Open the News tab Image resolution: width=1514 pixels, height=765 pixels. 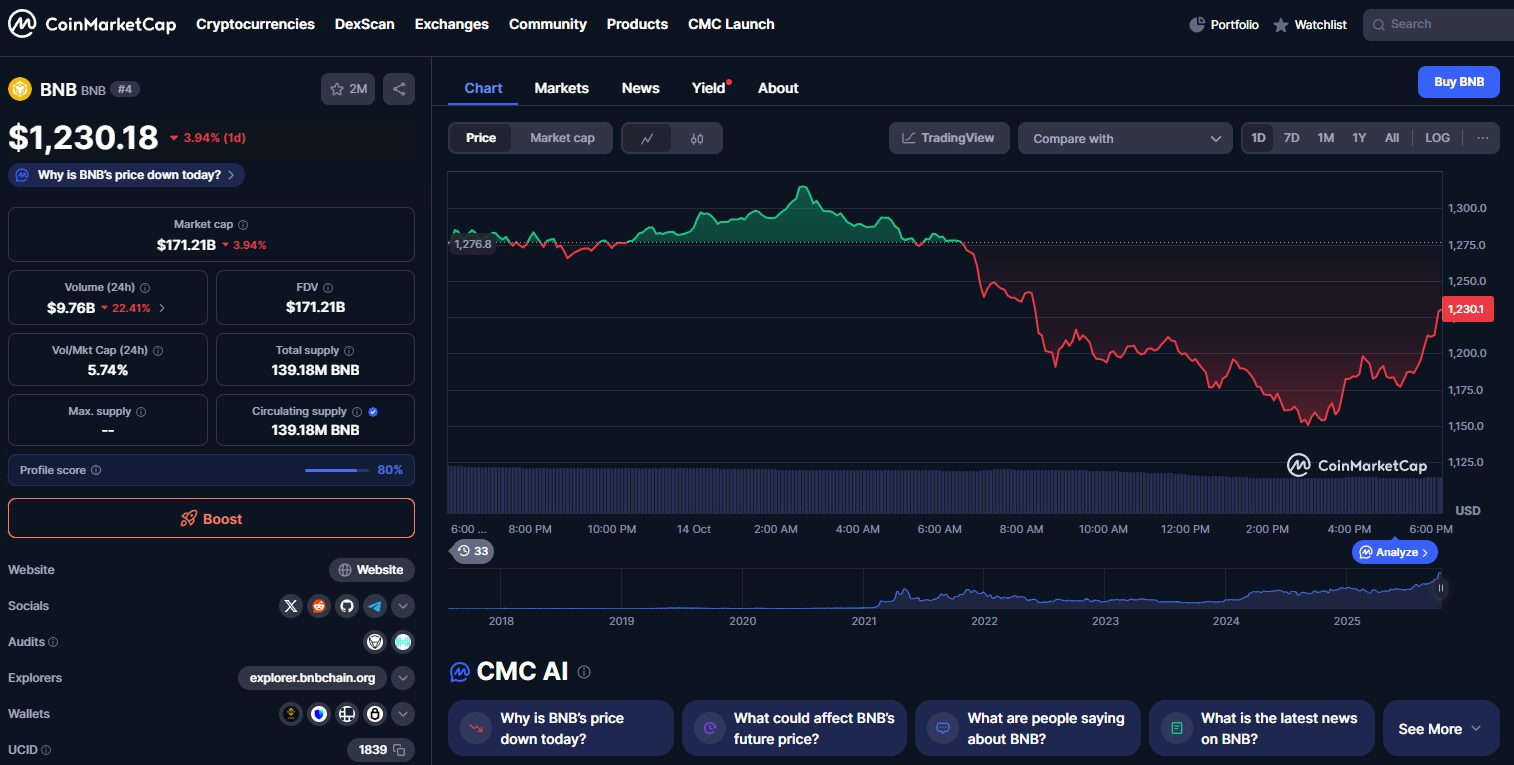click(641, 88)
